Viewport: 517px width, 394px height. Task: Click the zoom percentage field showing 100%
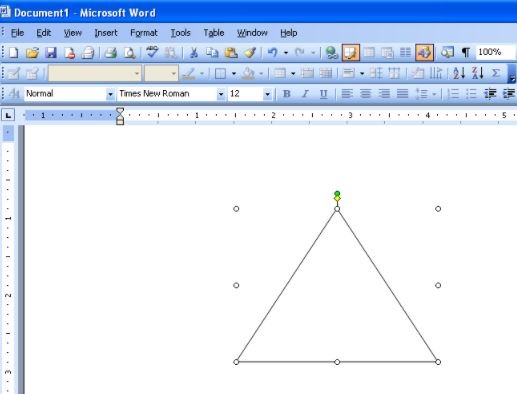point(495,52)
